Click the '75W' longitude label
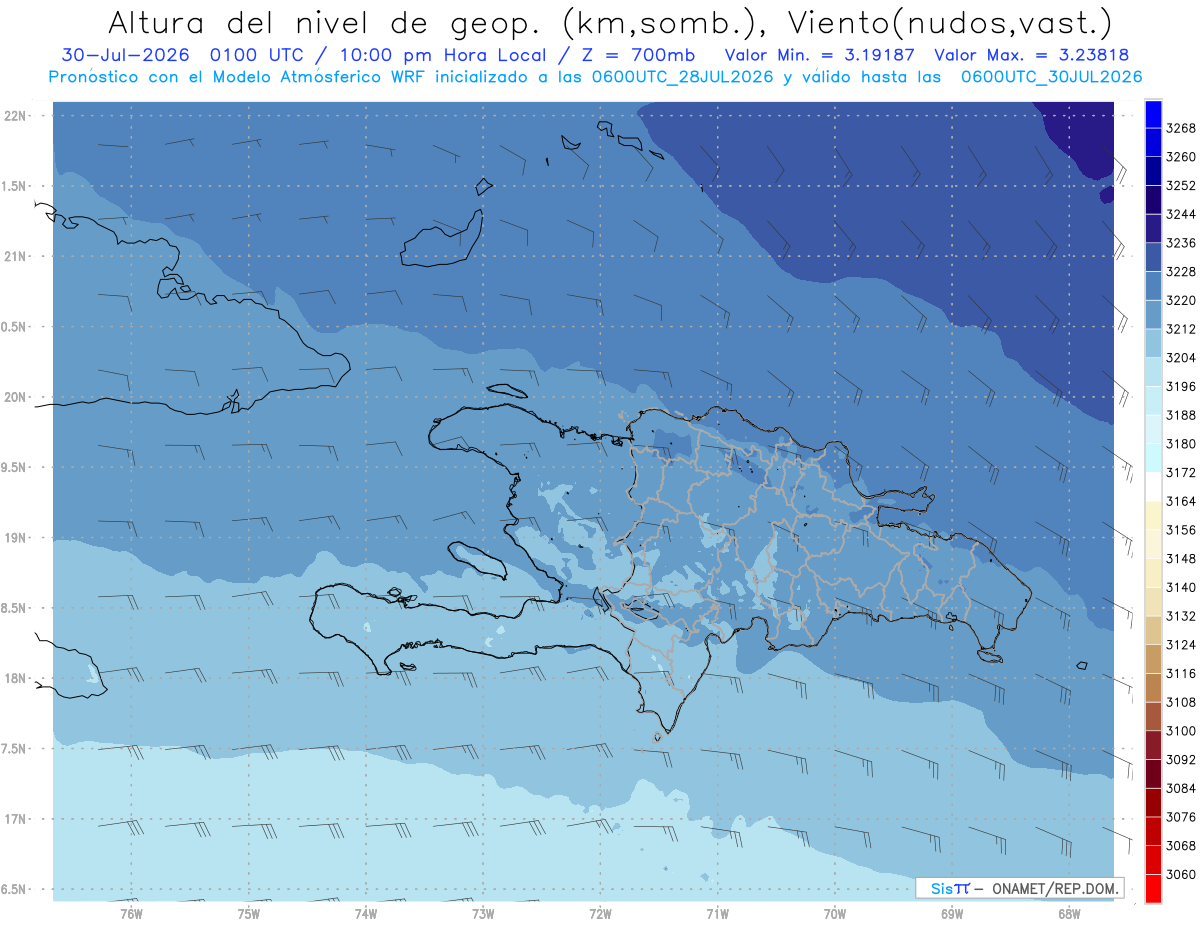 [248, 913]
